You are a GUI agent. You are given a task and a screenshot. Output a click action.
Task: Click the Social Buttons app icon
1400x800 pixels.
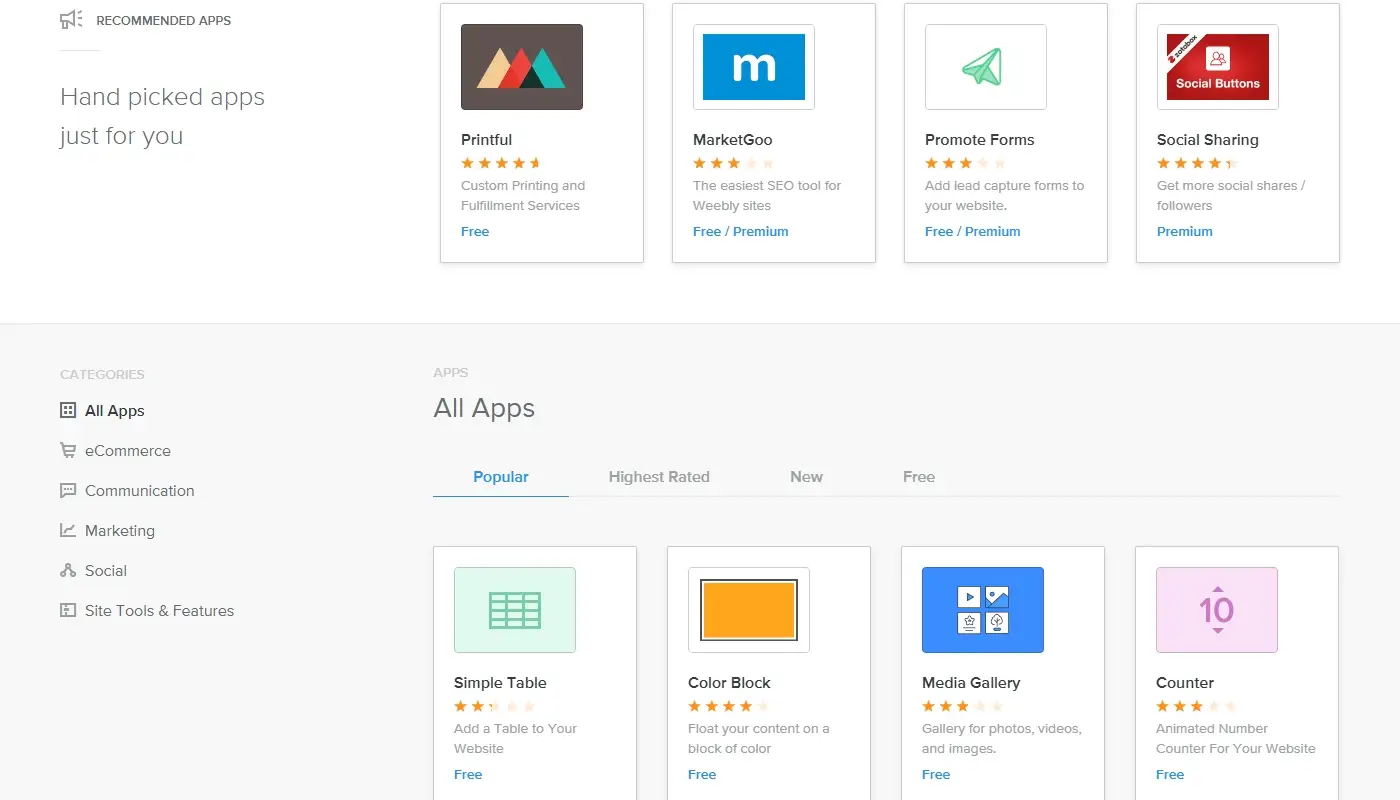(x=1217, y=67)
